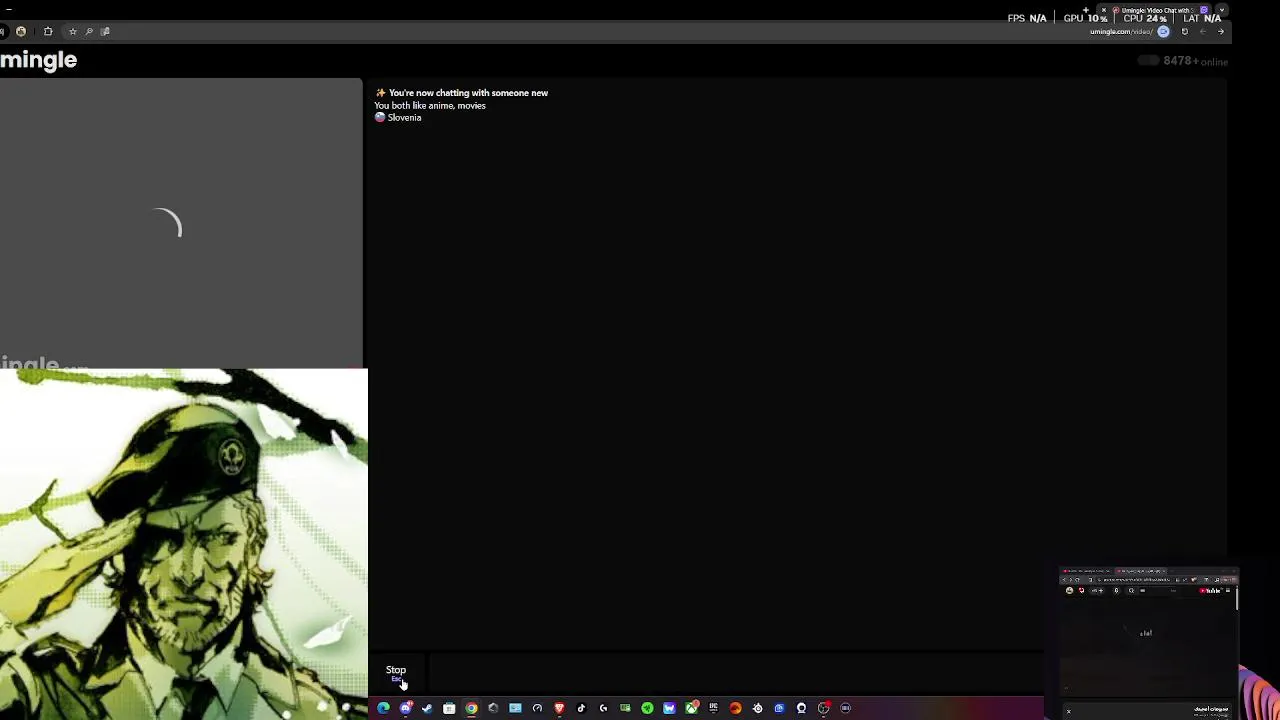Open Logitech G HUB from the taskbar

click(603, 708)
